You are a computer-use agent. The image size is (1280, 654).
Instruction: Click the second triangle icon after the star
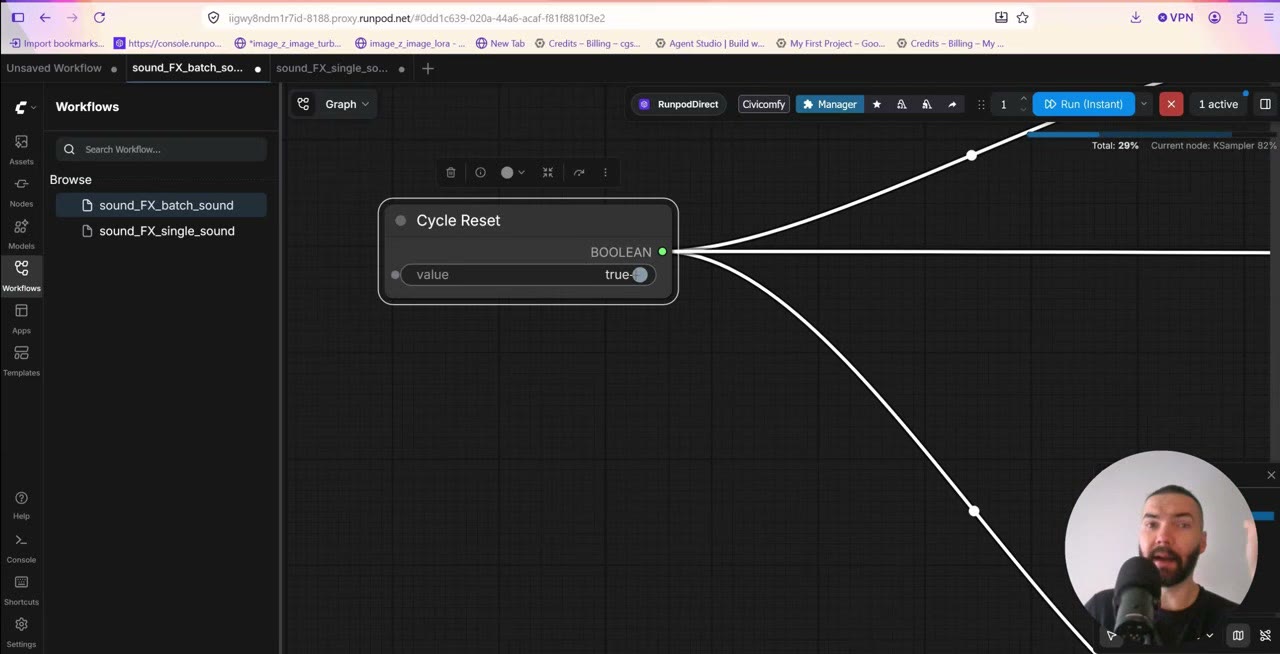click(927, 104)
